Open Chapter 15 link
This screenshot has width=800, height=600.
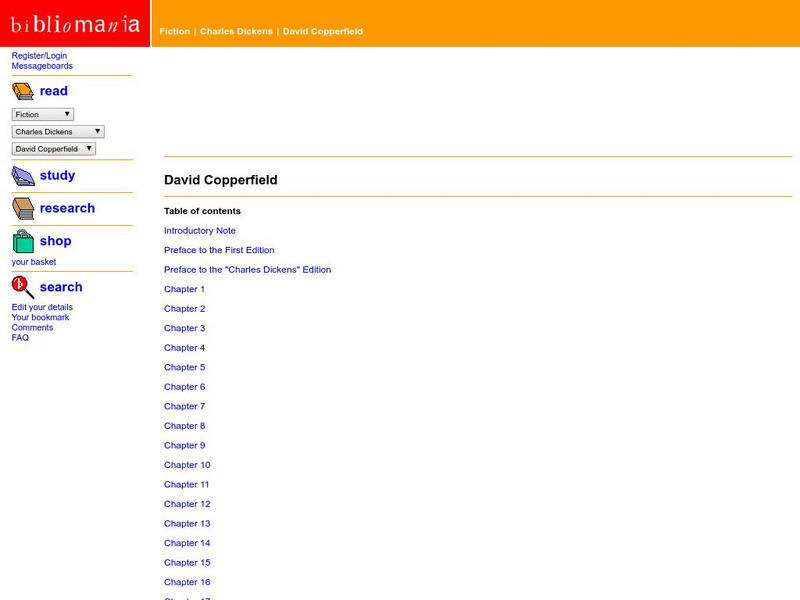pyautogui.click(x=187, y=563)
